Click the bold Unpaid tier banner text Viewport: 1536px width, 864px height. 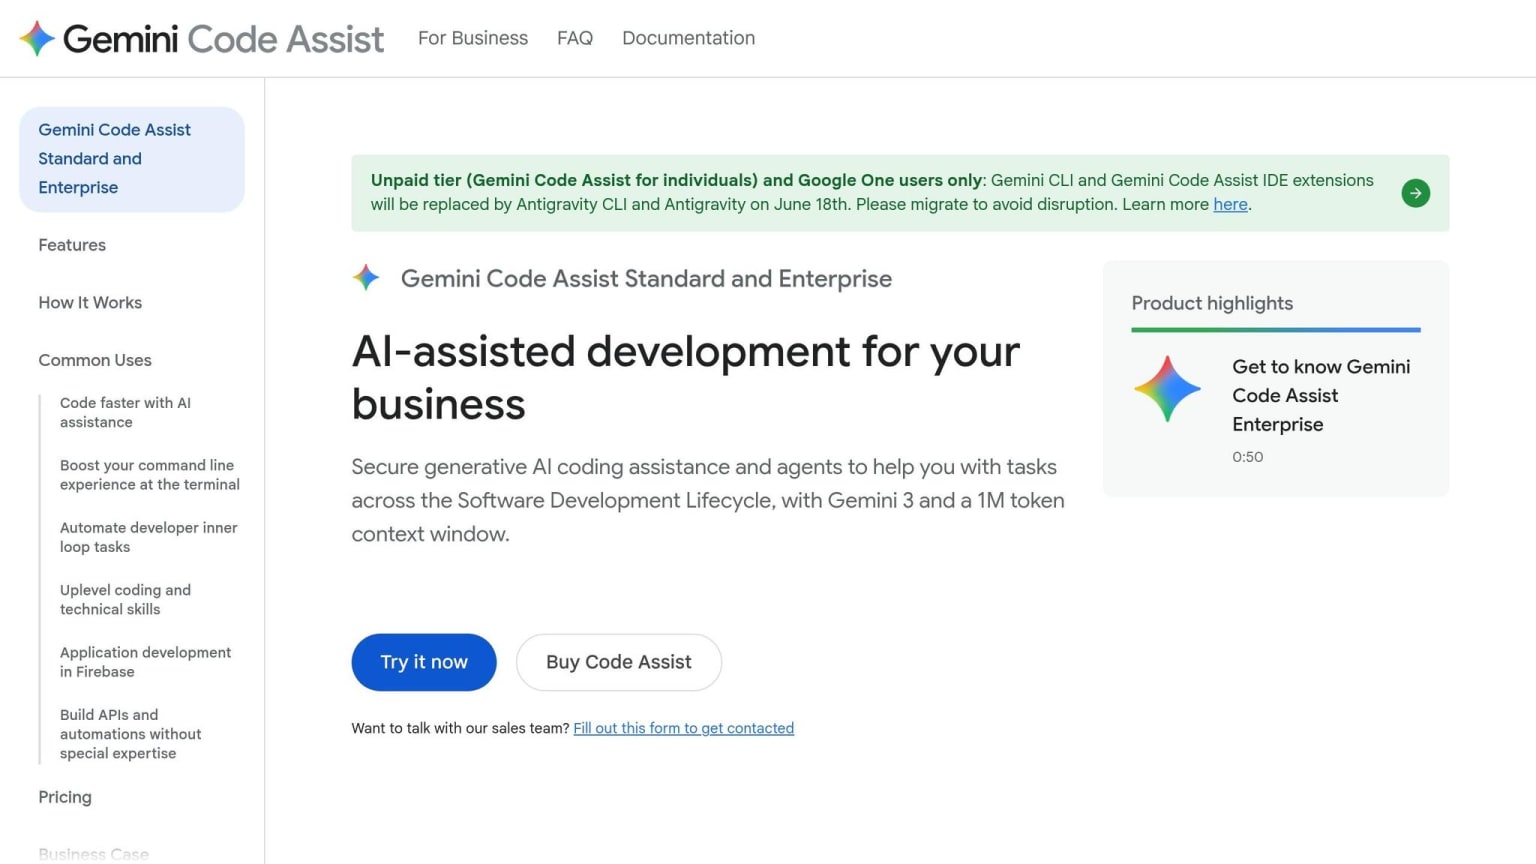676,180
